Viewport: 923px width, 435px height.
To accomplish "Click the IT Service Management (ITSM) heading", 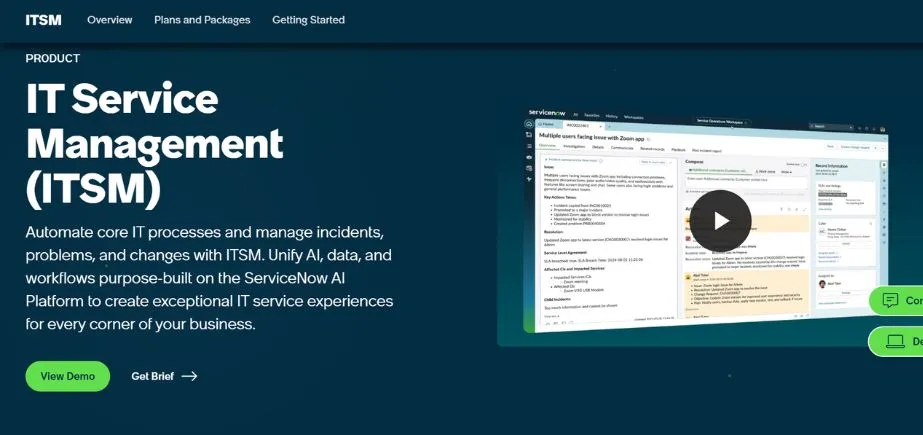I will click(x=154, y=145).
